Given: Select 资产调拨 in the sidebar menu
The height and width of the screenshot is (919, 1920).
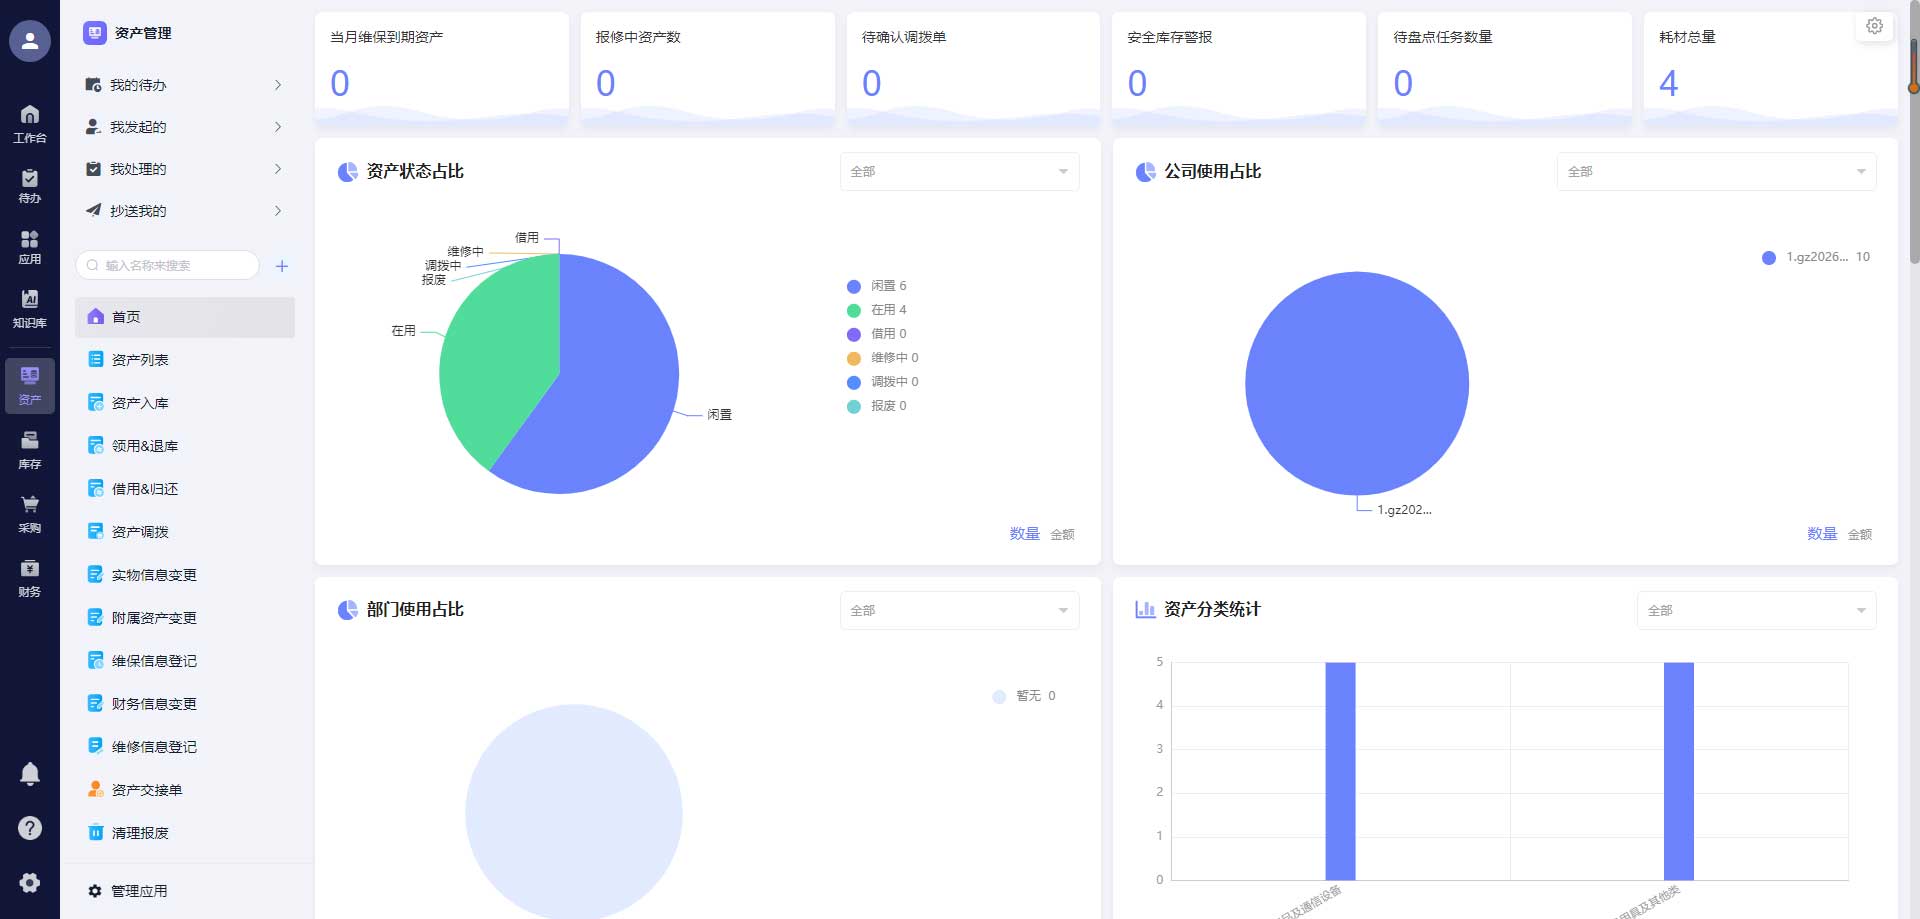Looking at the screenshot, I should pos(140,532).
